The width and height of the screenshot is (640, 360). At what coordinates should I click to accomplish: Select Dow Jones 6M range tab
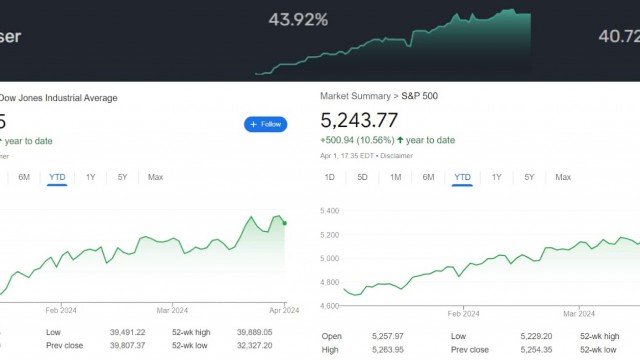click(x=24, y=177)
